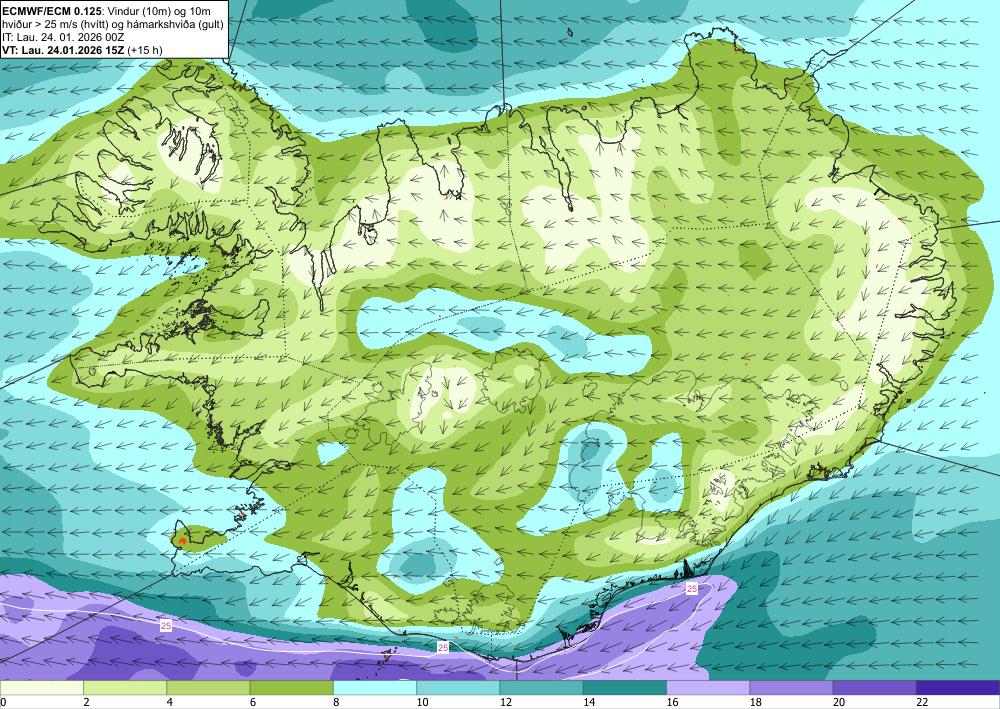
Task: Click the 16–18 m/s lavender legend swatch
Action: [x=709, y=688]
